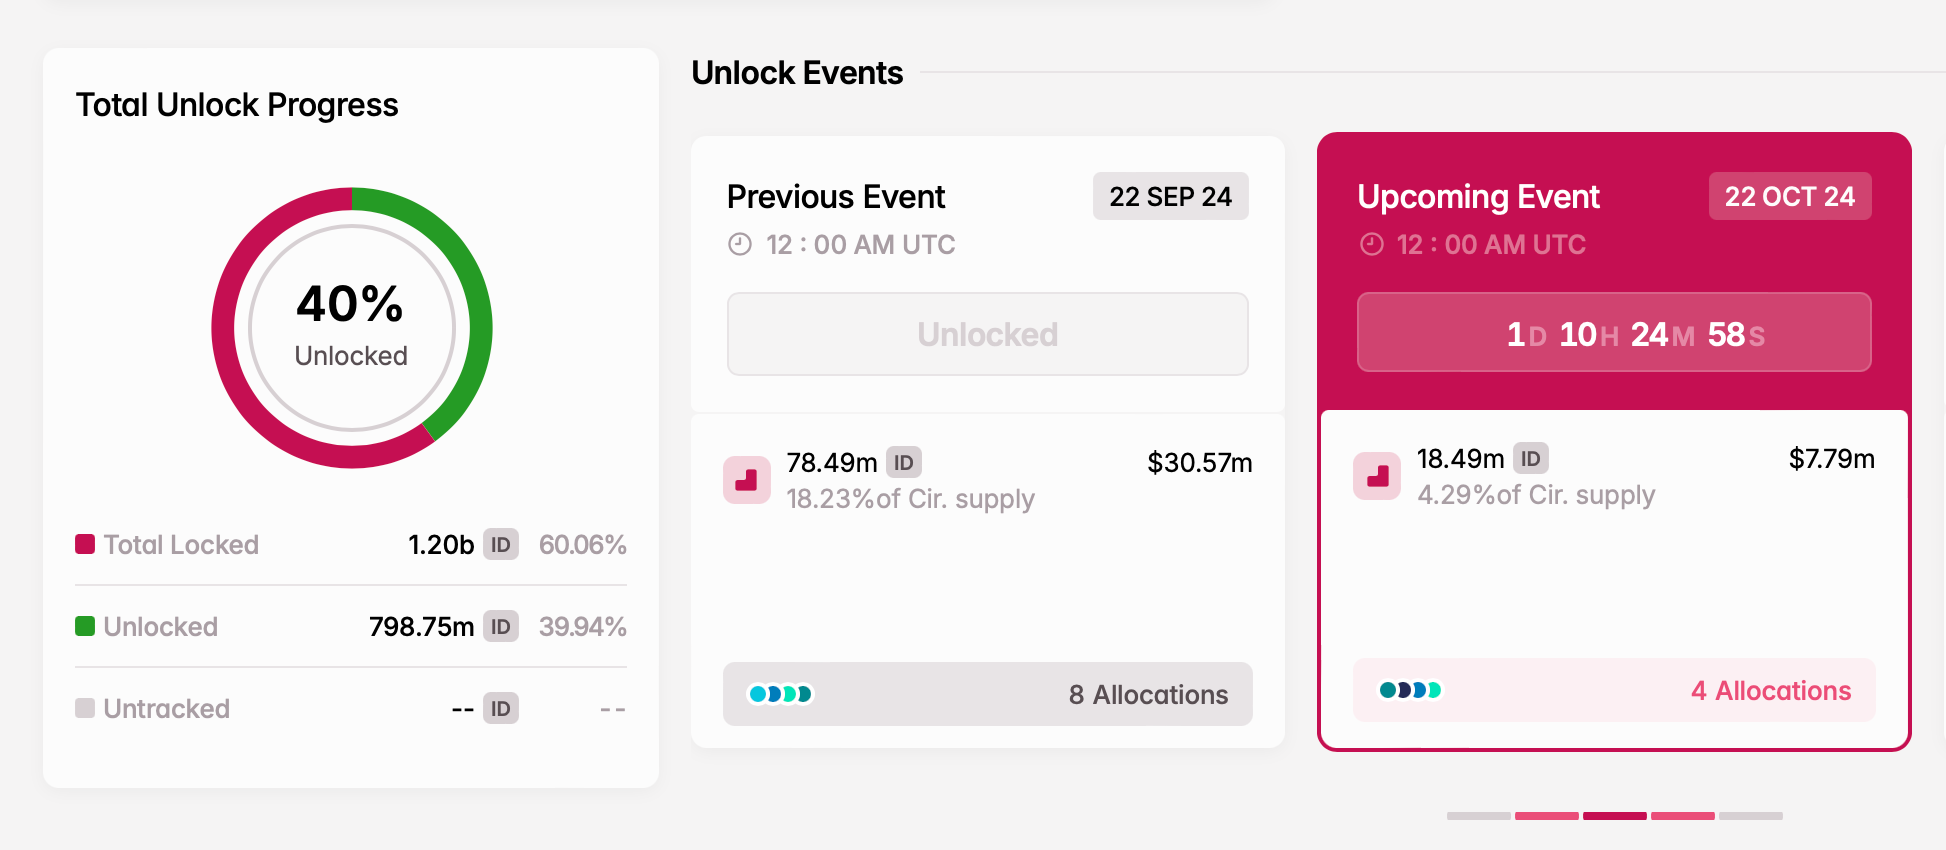Click the clock icon under Previous Event
The width and height of the screenshot is (1946, 850).
pos(740,245)
